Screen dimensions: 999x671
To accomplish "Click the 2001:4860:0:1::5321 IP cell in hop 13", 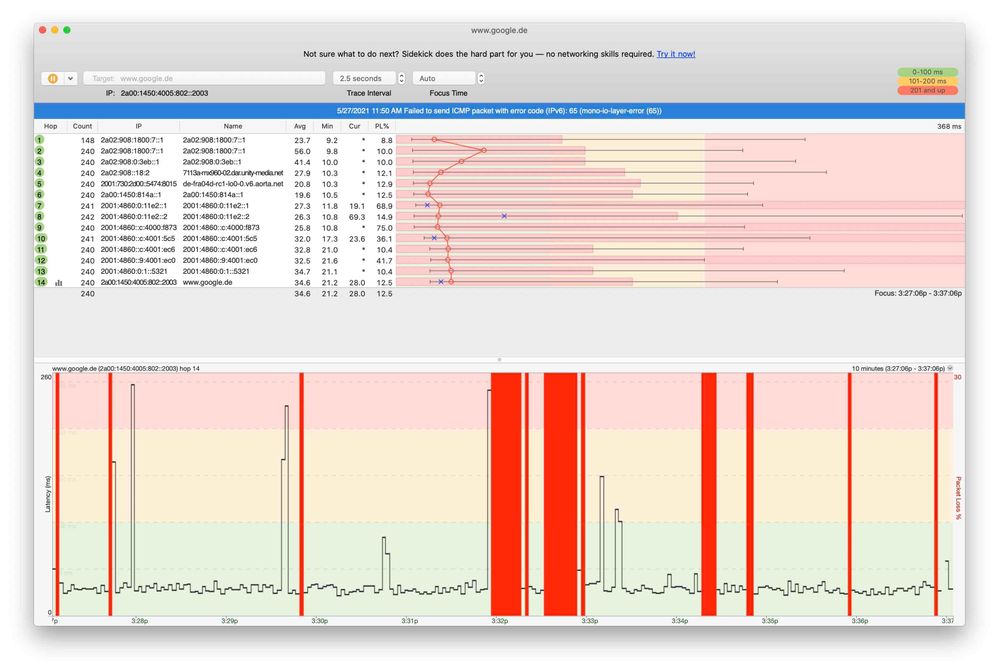I will (x=134, y=271).
